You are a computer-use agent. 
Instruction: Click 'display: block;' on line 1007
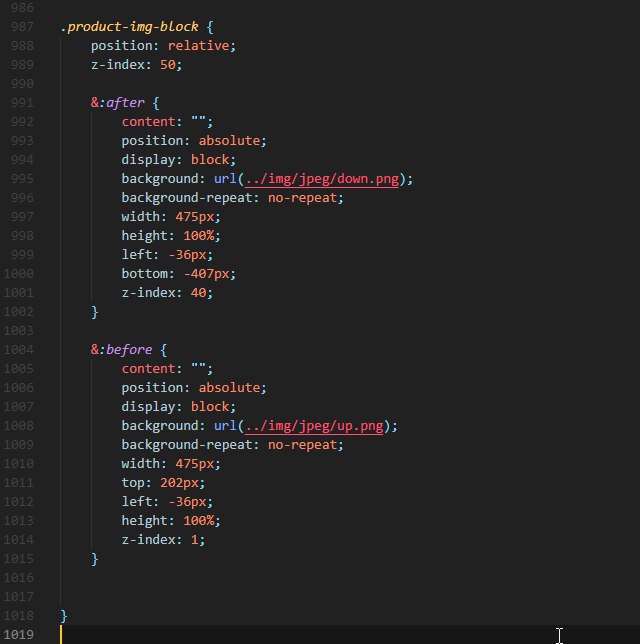[179, 407]
